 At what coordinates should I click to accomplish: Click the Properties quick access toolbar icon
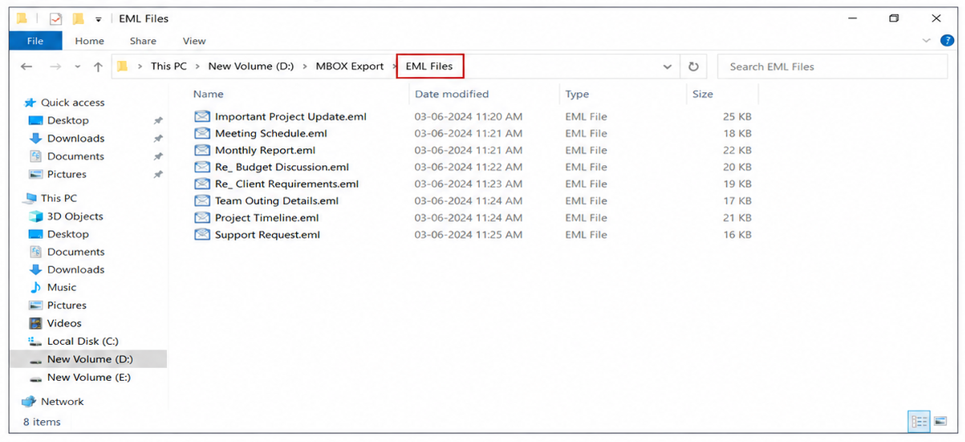[55, 19]
